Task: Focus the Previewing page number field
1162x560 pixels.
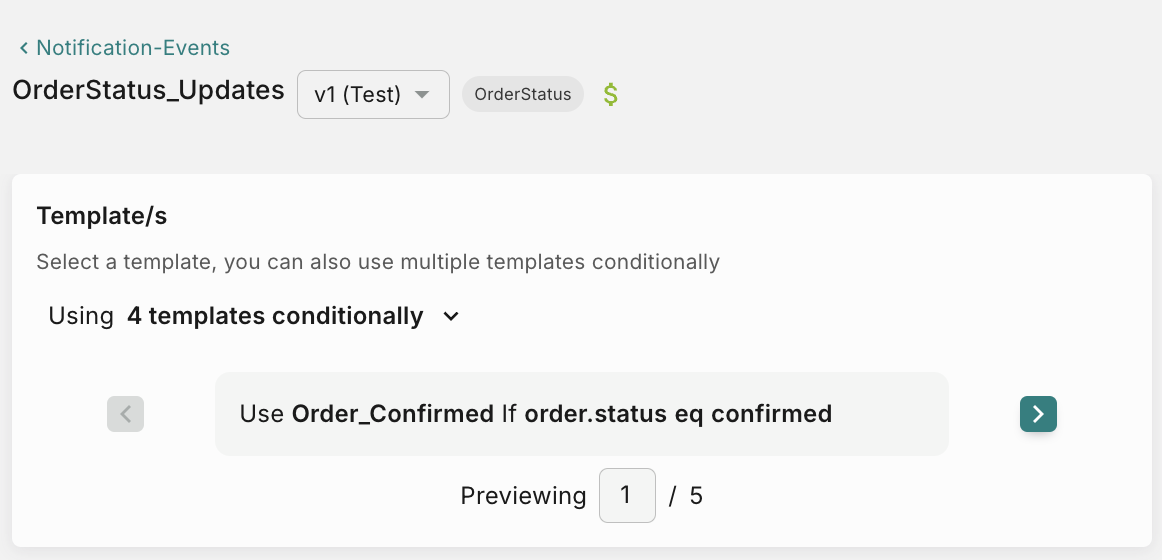Action: 627,495
